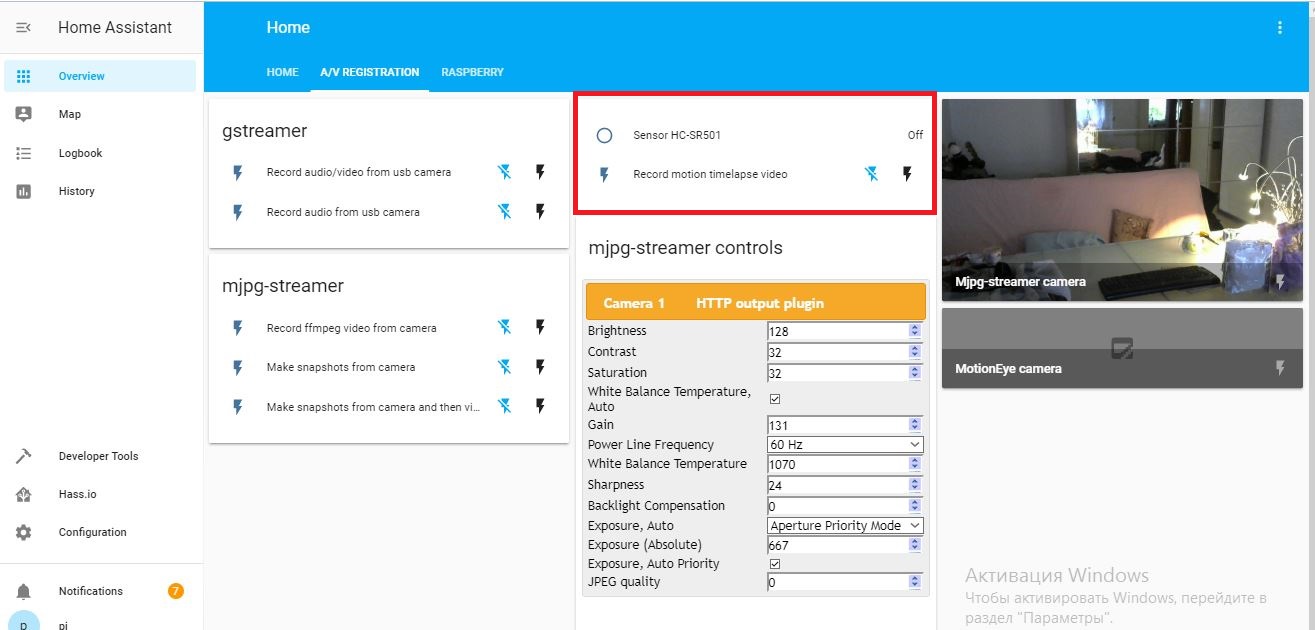Image resolution: width=1315 pixels, height=630 pixels.
Task: Click the History chart icon
Action: 24,191
